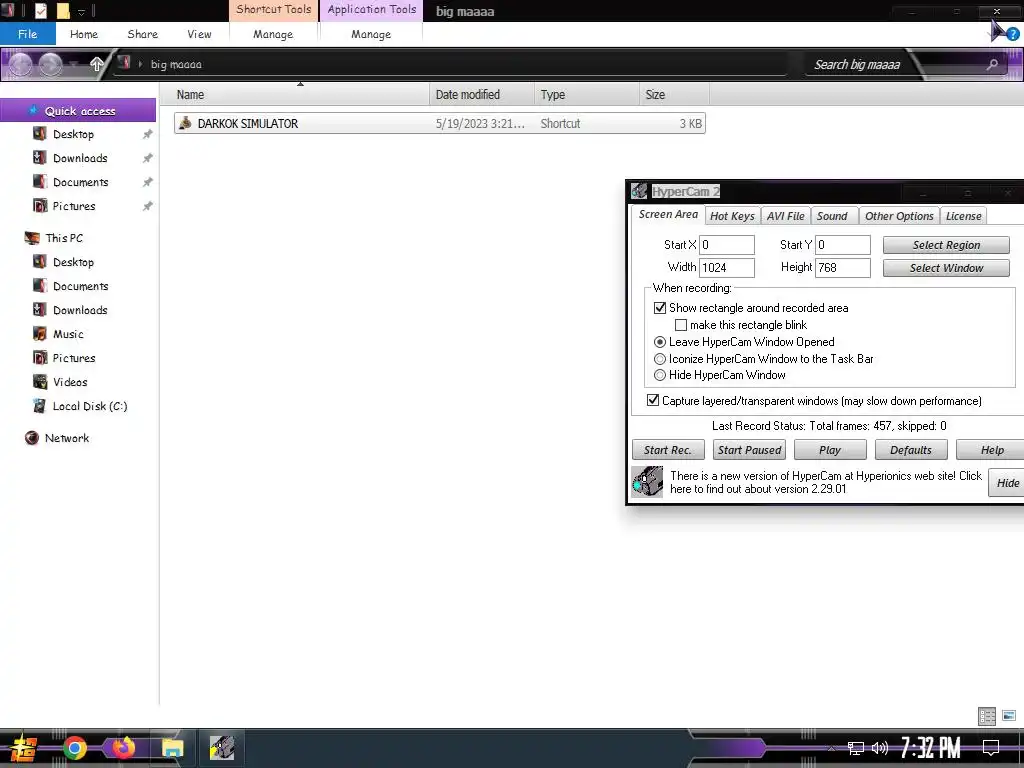Open the Start menu taskbar icon

pyautogui.click(x=22, y=748)
